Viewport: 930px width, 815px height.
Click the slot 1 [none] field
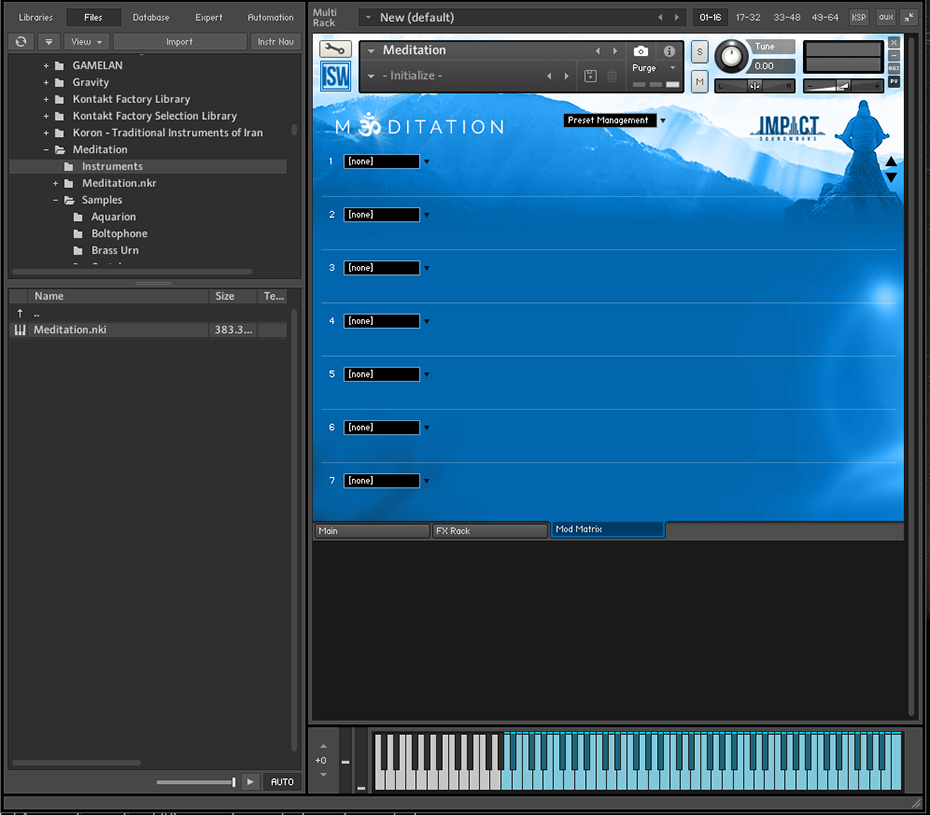[x=381, y=161]
